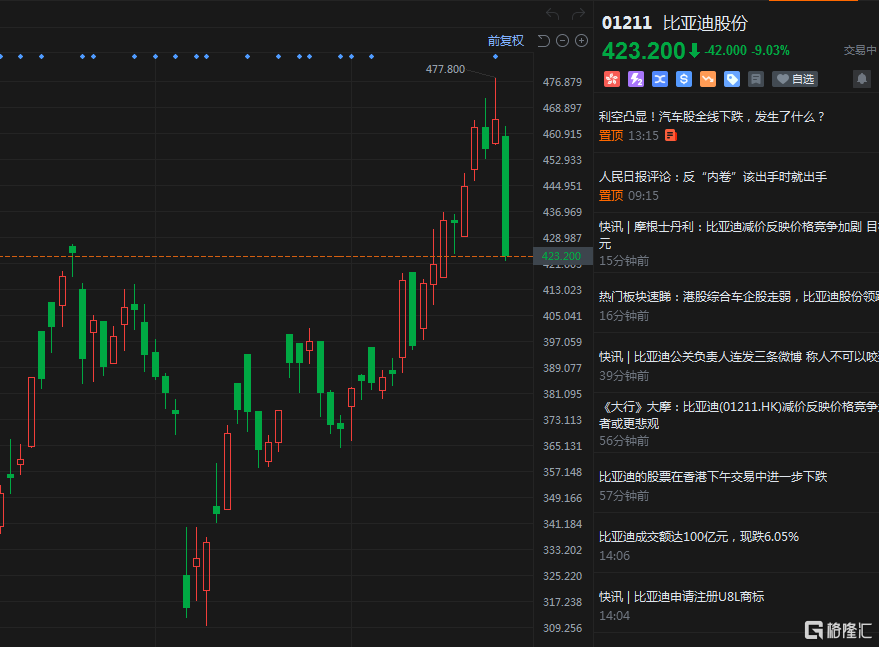Viewport: 879px width, 647px height.
Task: Open pinned news 利空凸显！汽车股全线下跌
Action: [712, 117]
